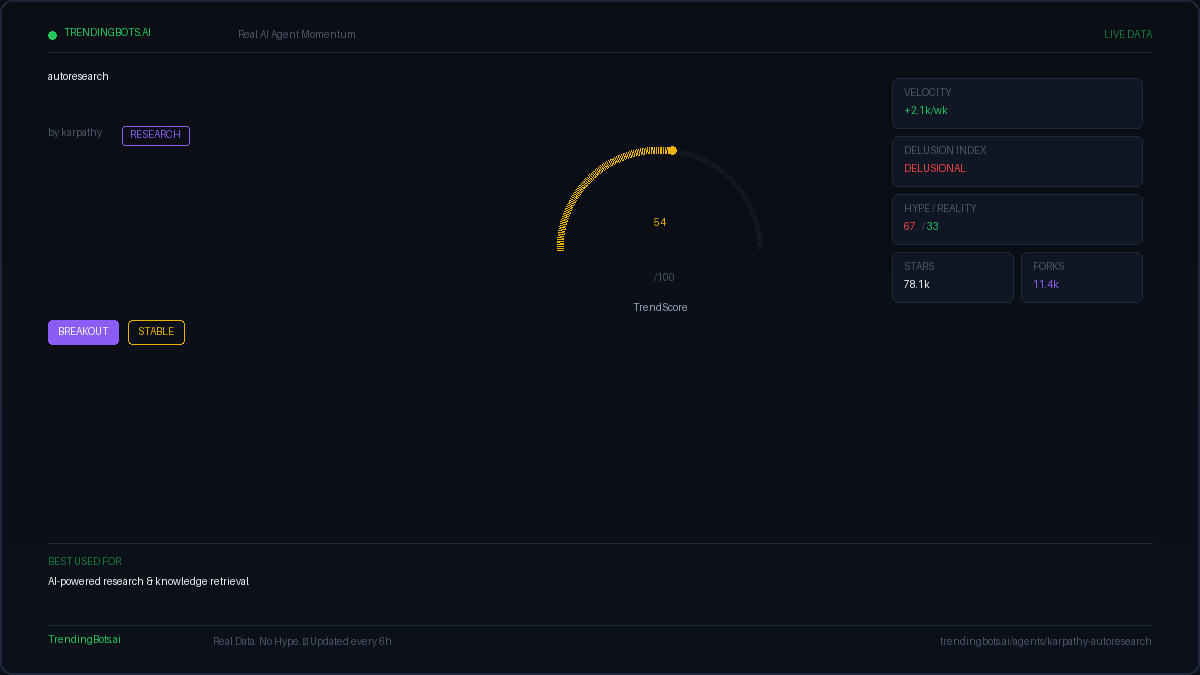1200x675 pixels.
Task: Click the BREAKOUT badge
Action: [83, 332]
